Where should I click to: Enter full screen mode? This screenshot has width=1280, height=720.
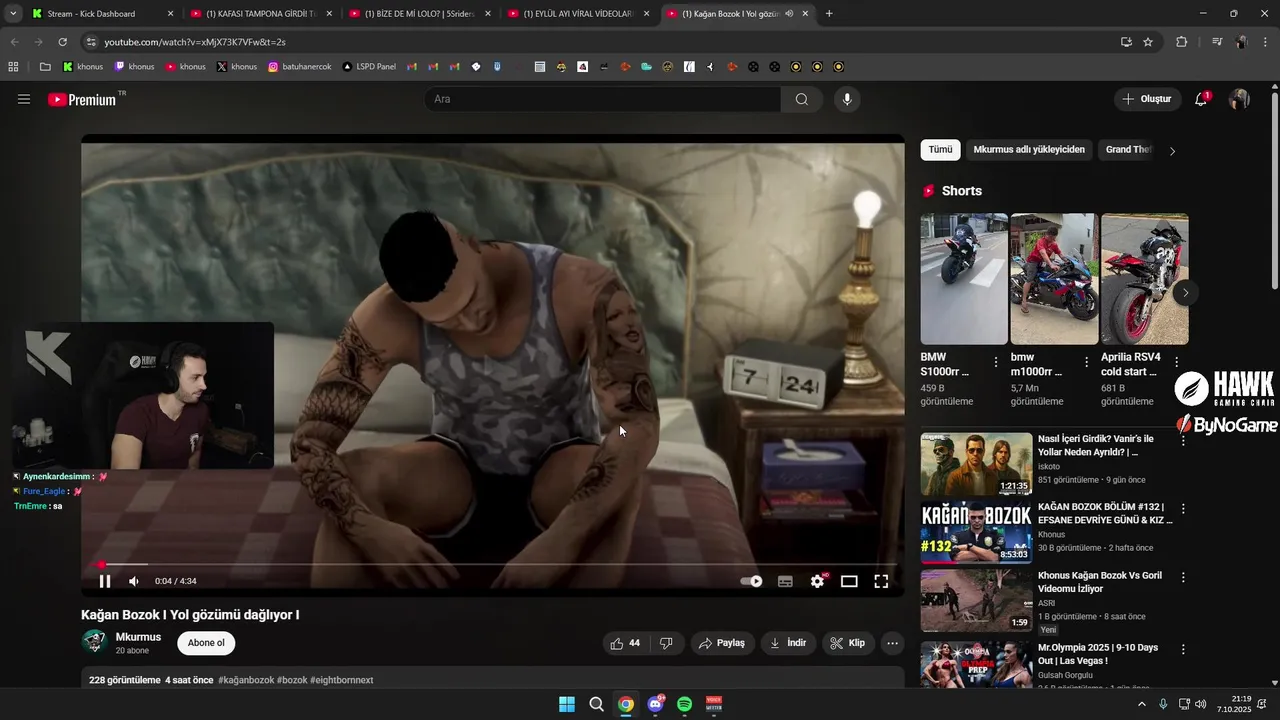pos(881,581)
